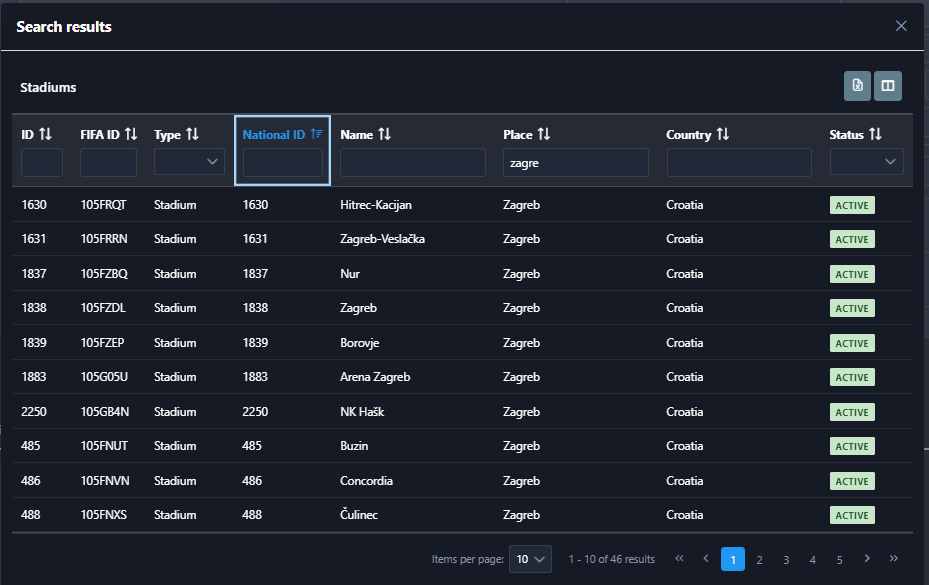Image resolution: width=929 pixels, height=585 pixels.
Task: Select the Arena Zagreb stadium row
Action: (375, 377)
